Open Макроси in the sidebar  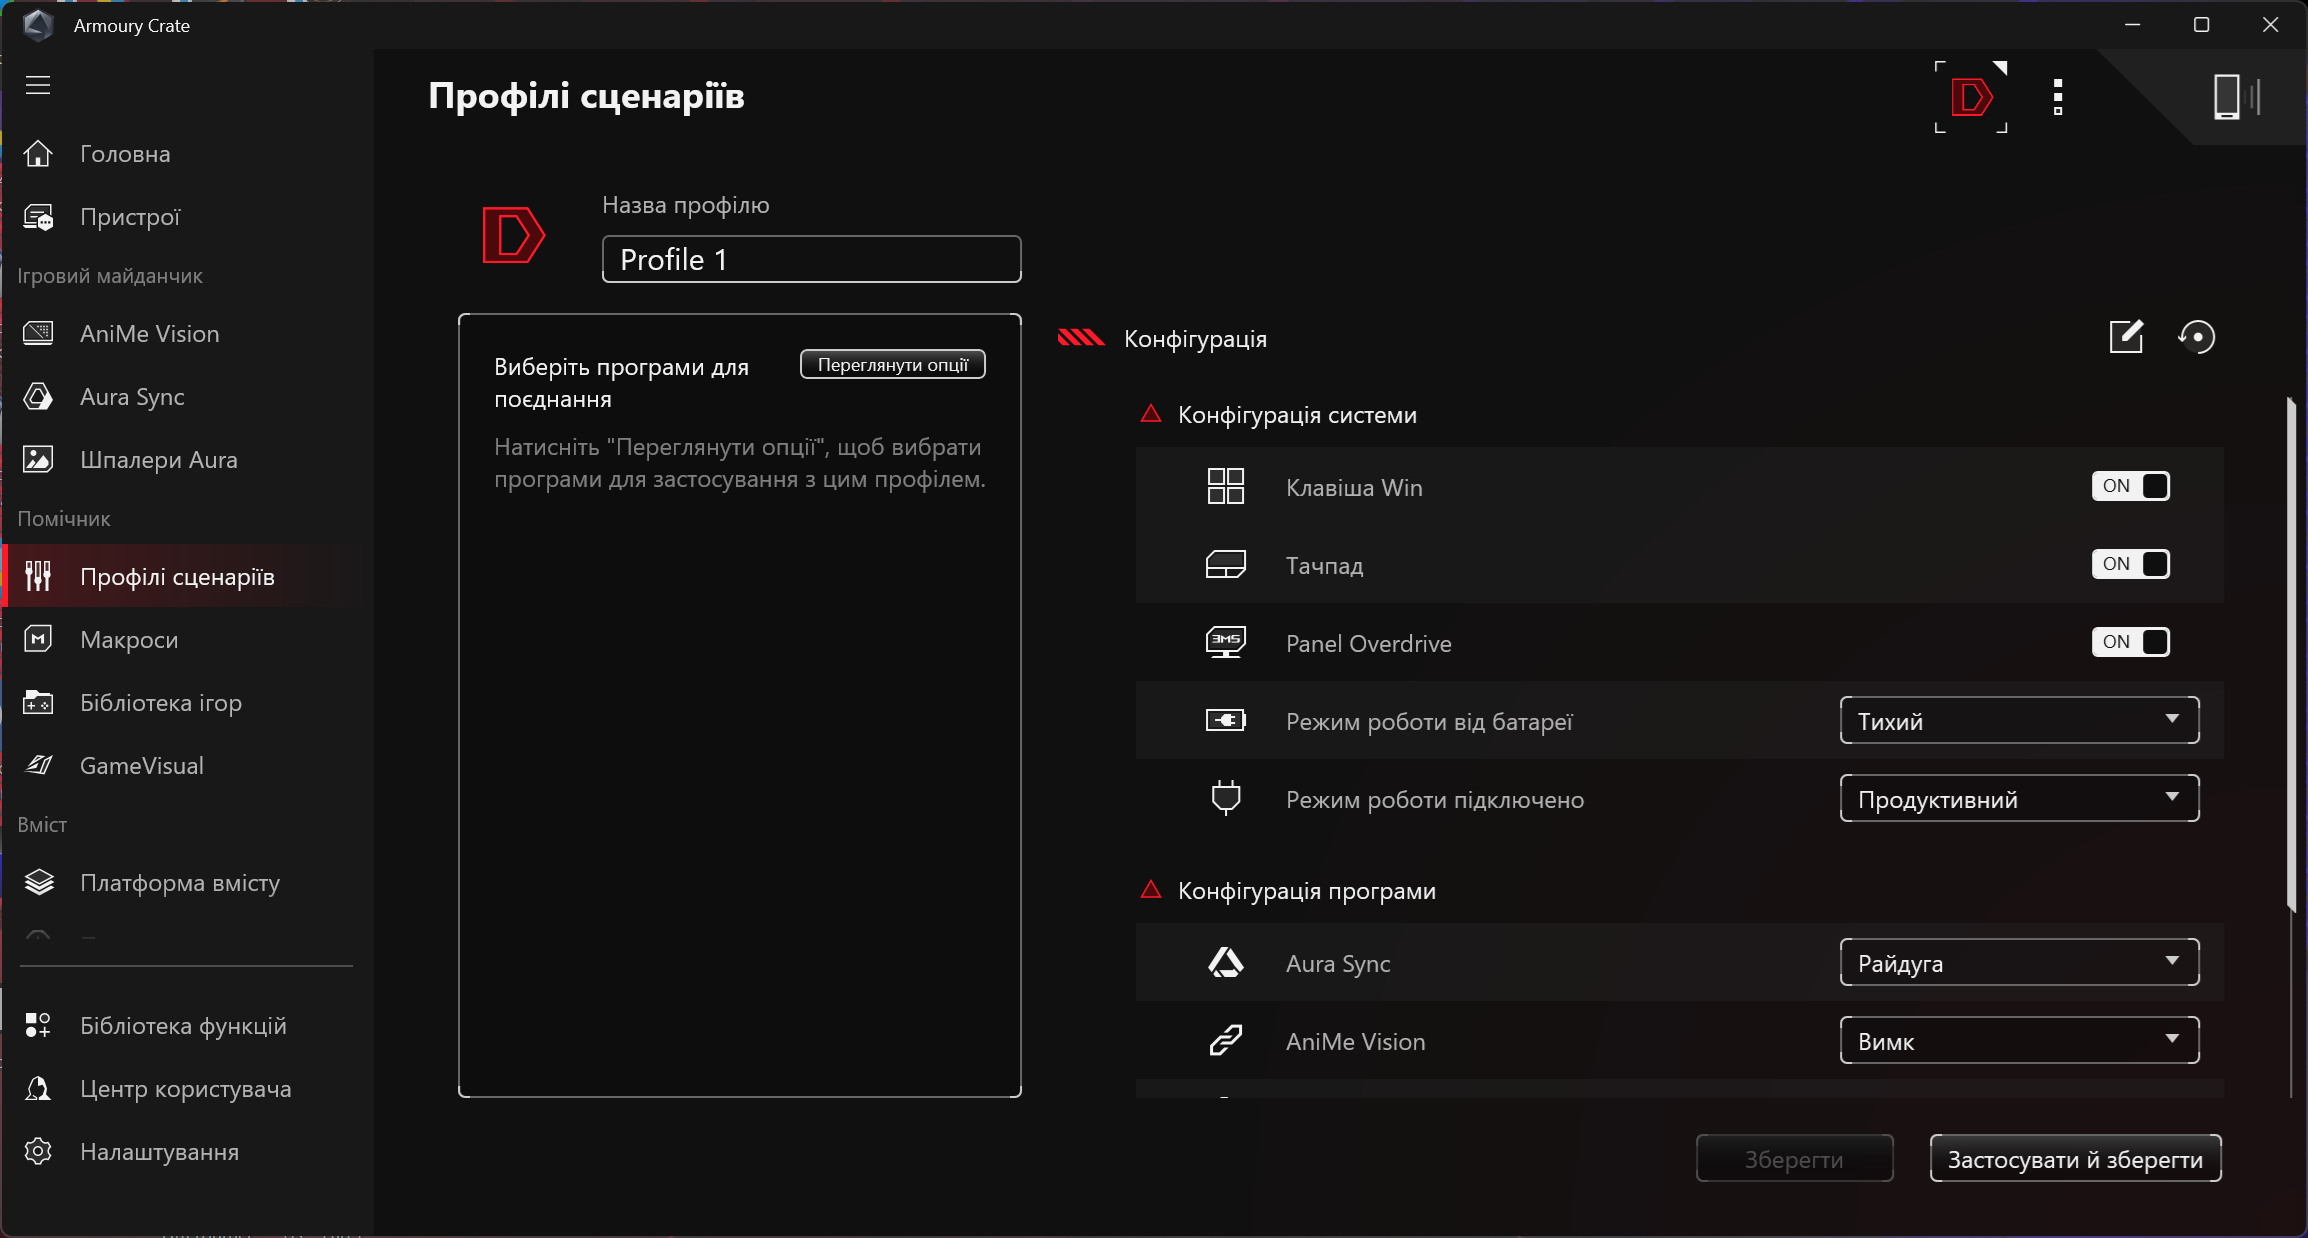(129, 640)
